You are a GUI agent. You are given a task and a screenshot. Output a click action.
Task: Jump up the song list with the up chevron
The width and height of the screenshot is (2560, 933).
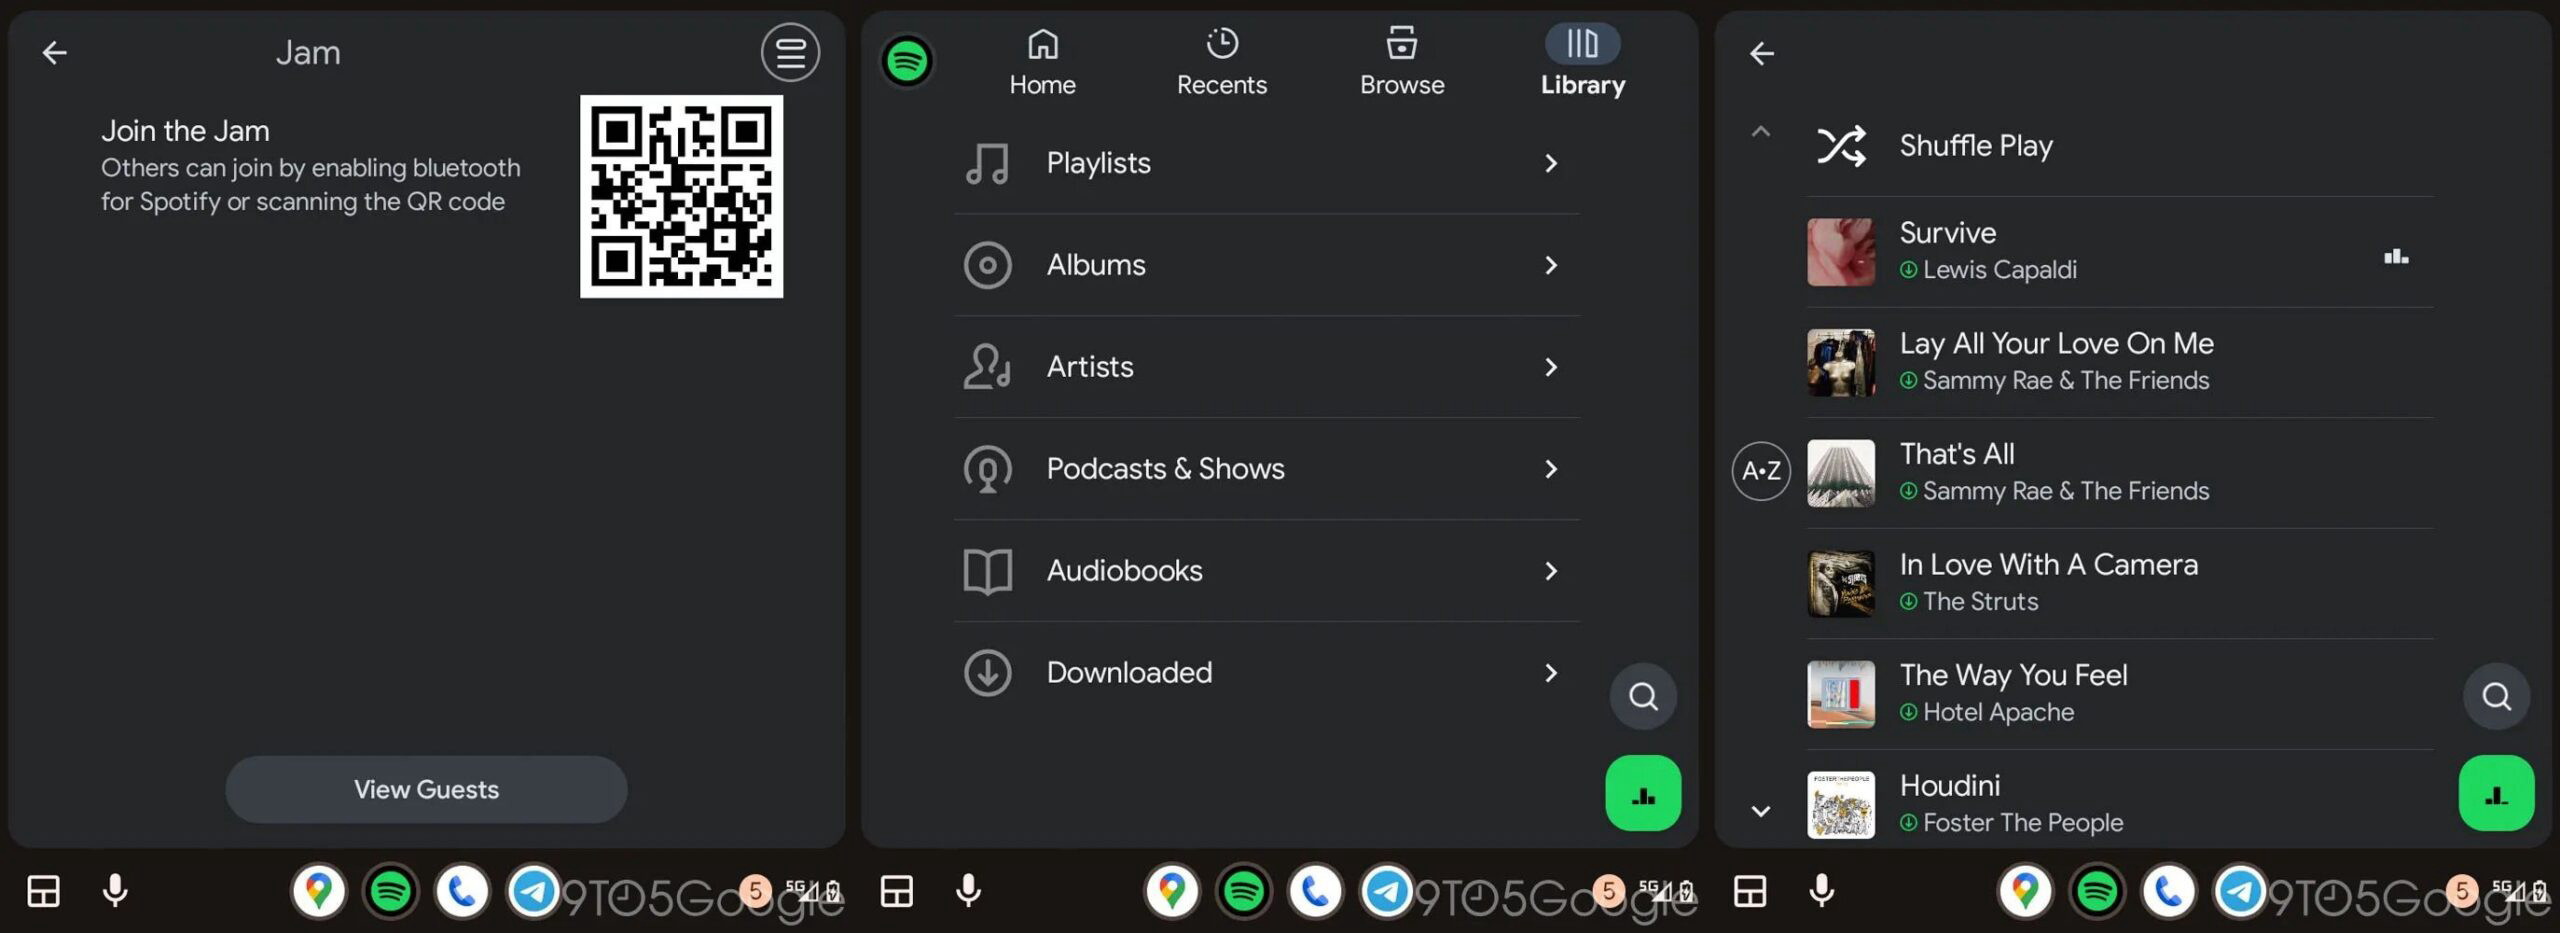coord(1761,131)
